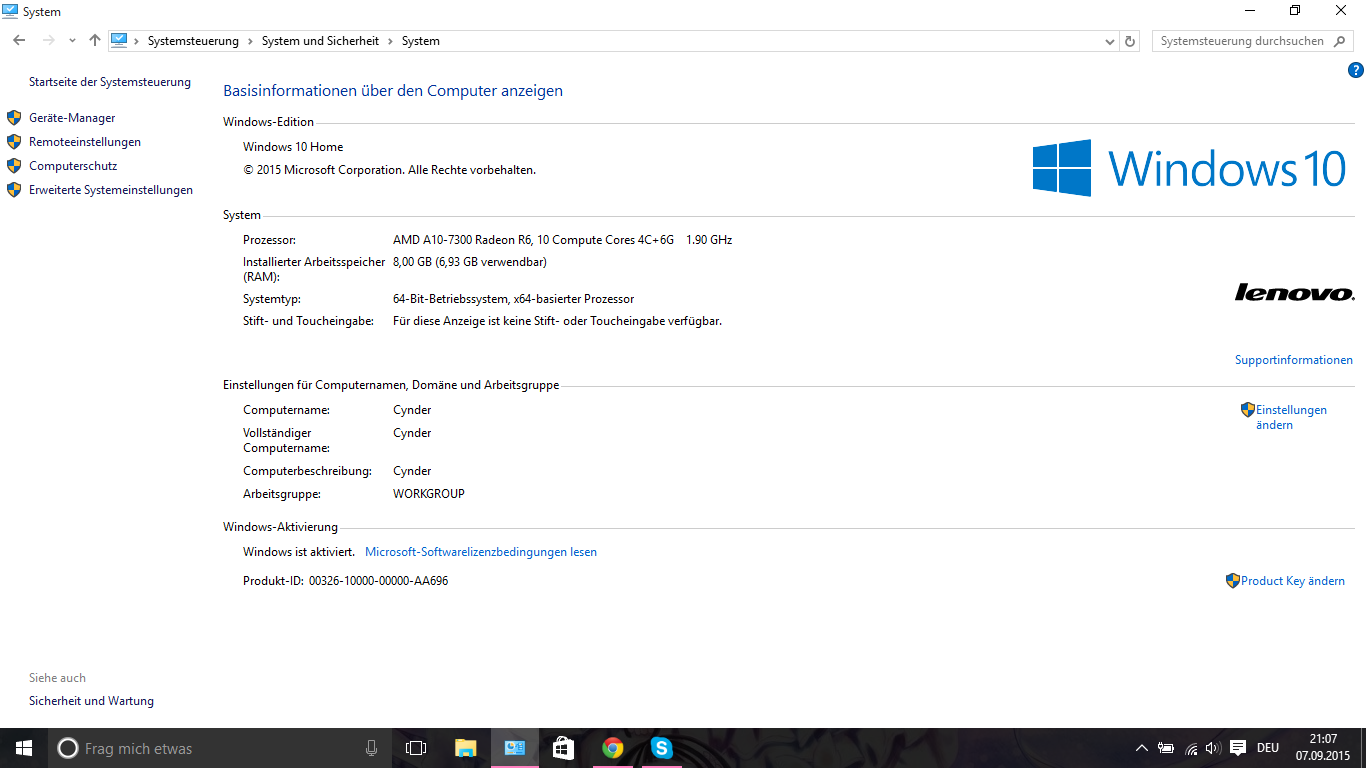
Task: Open help via blue question mark
Action: point(1356,70)
